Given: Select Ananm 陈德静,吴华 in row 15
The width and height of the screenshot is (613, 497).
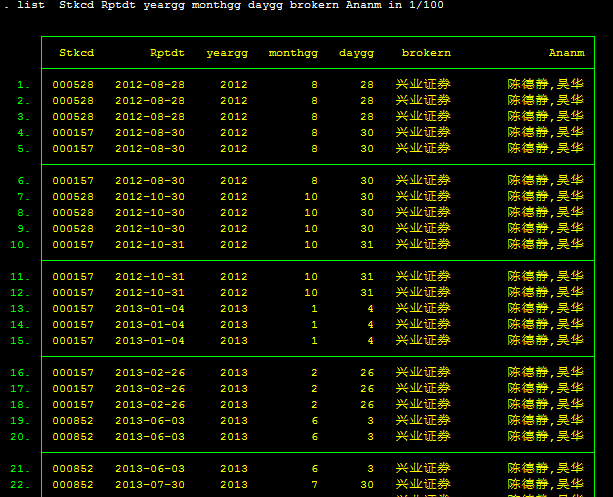Looking at the screenshot, I should [545, 341].
